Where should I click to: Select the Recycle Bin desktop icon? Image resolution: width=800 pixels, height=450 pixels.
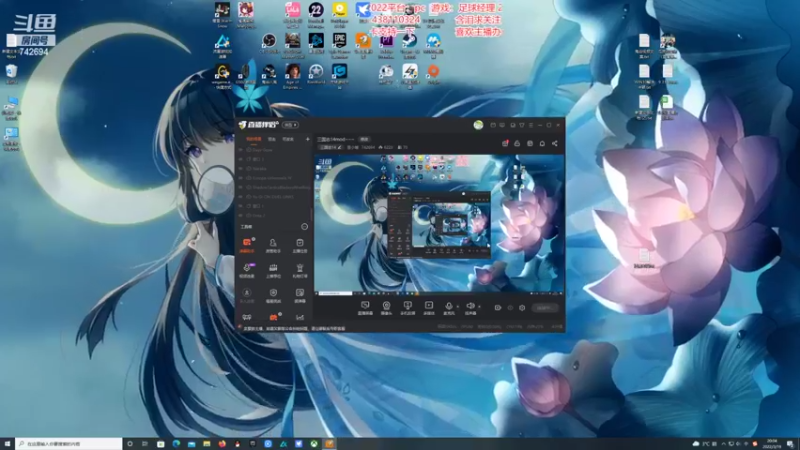[x=11, y=74]
